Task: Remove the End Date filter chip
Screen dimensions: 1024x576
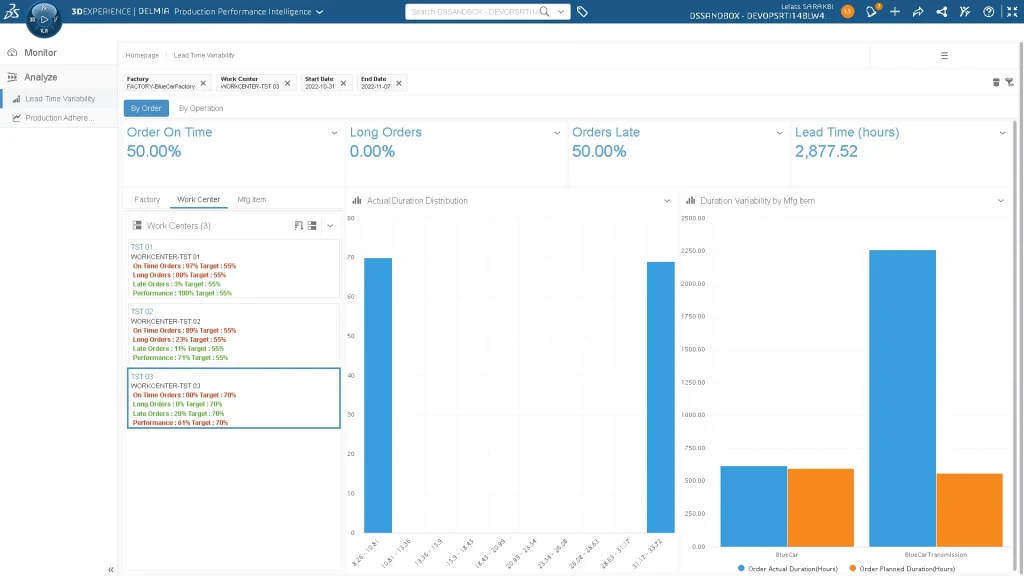Action: point(399,83)
